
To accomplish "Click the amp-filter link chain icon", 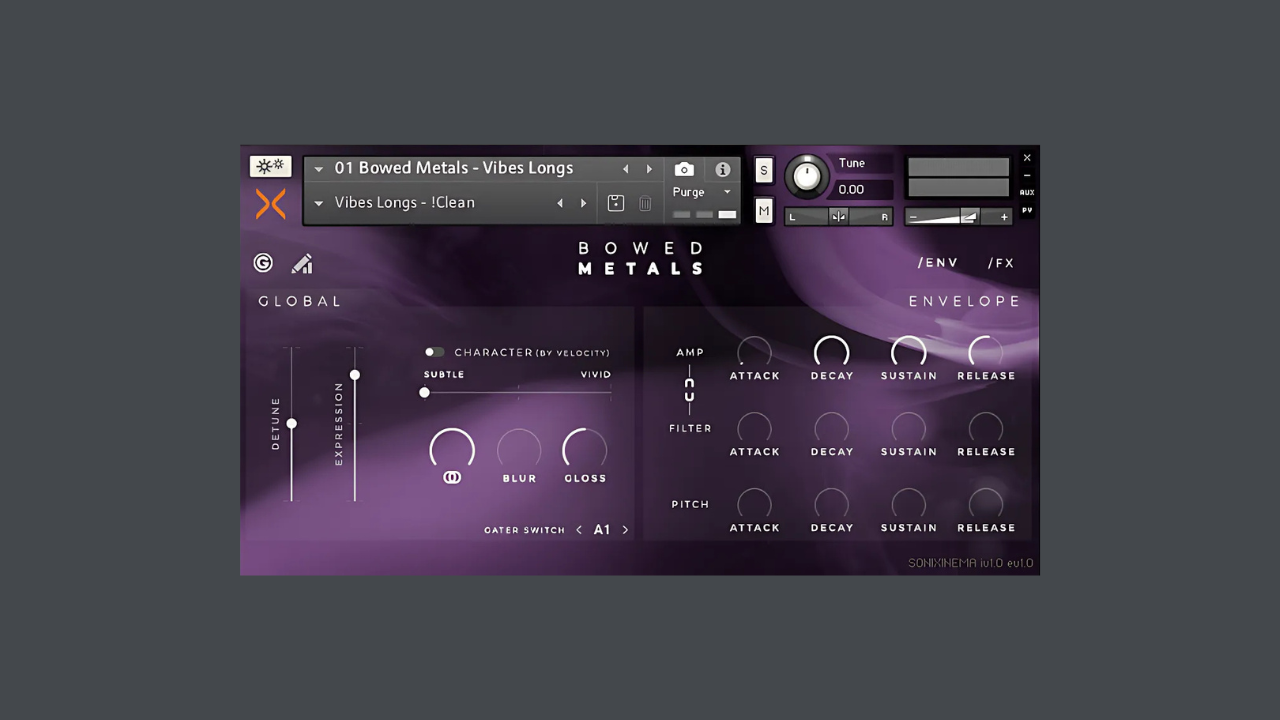I will click(x=689, y=390).
